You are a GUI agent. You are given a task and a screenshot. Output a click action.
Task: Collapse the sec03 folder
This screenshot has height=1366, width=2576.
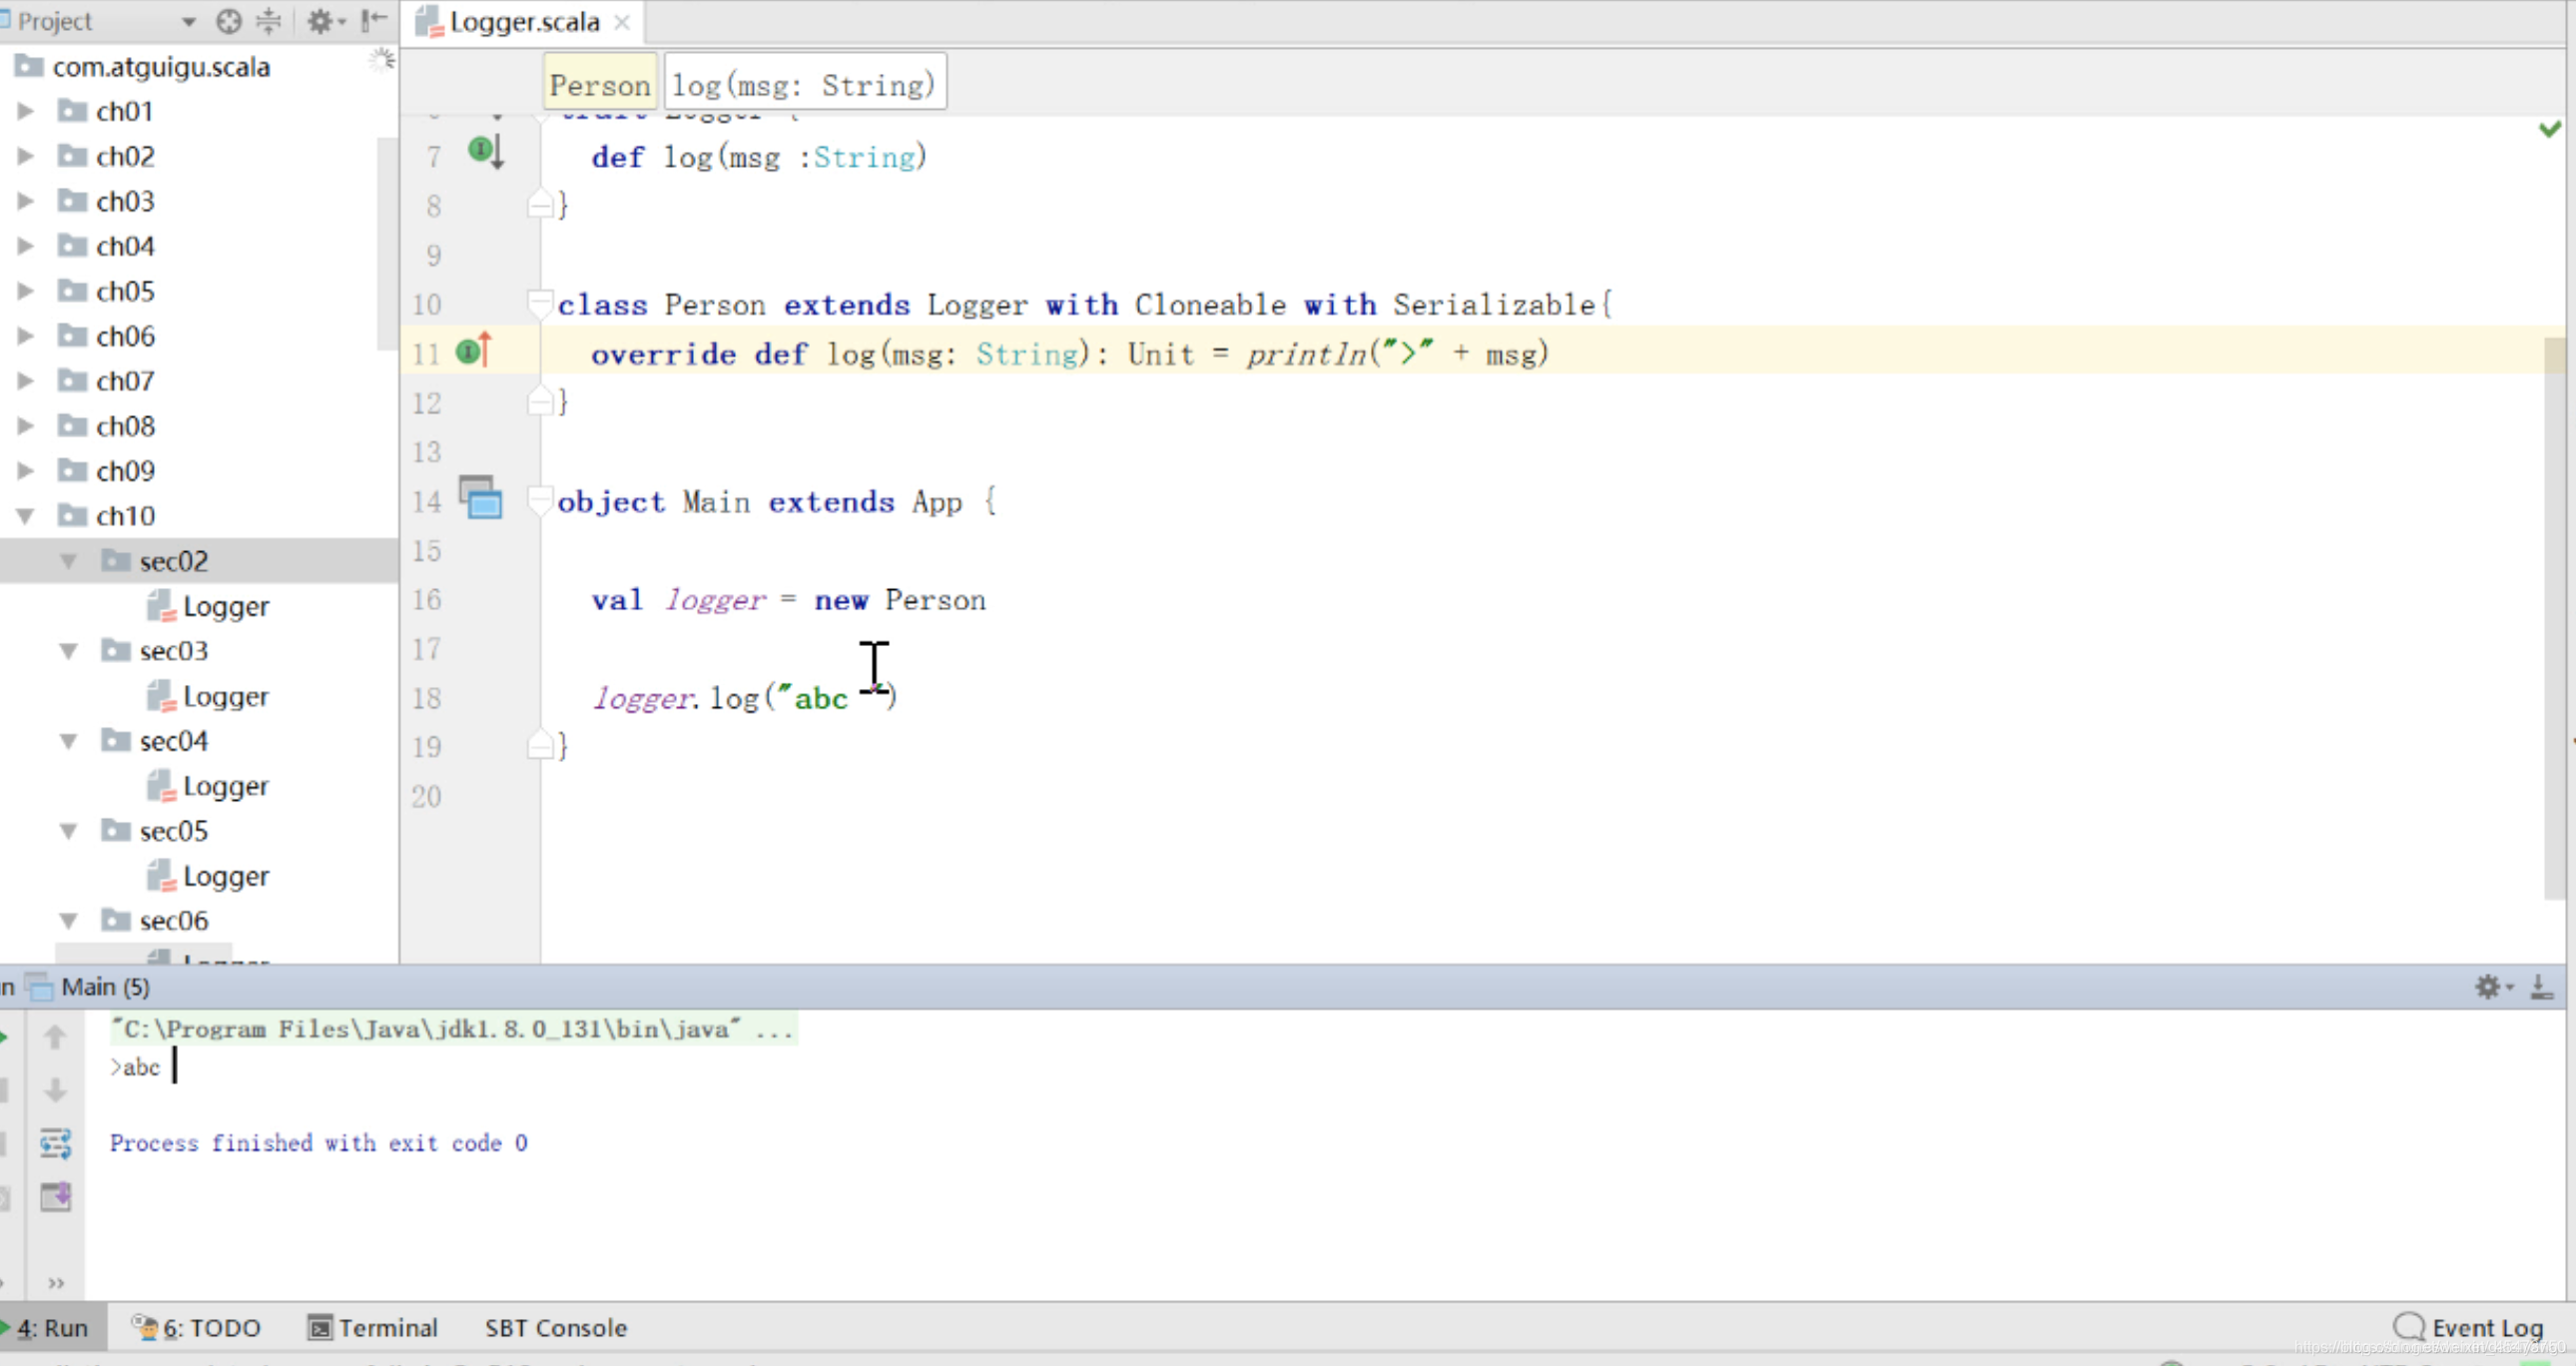(x=69, y=651)
